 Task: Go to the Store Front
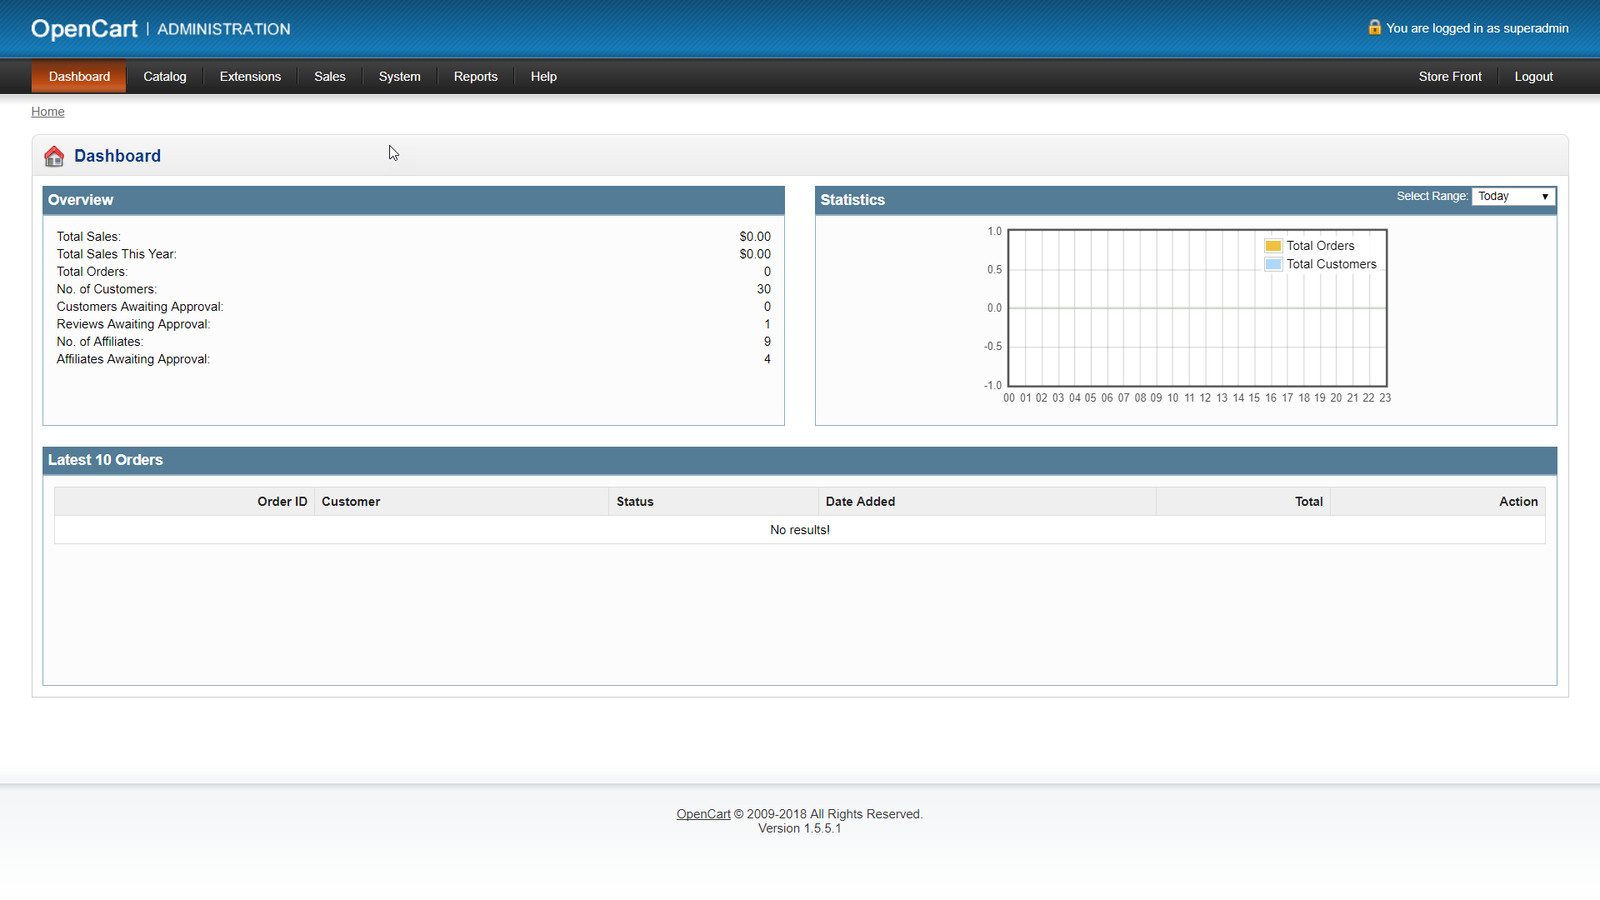[1450, 77]
